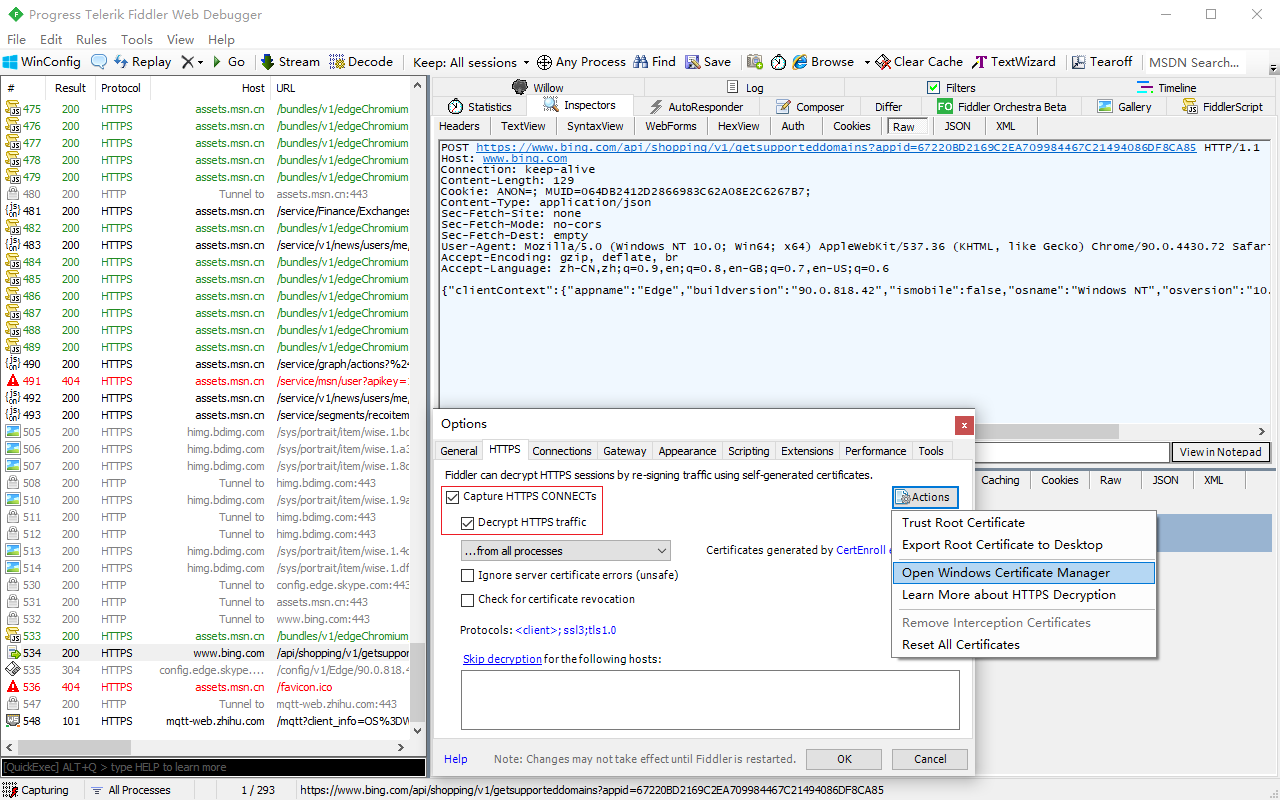Open Keep: All sessions dropdown
This screenshot has width=1280, height=800.
[x=472, y=62]
